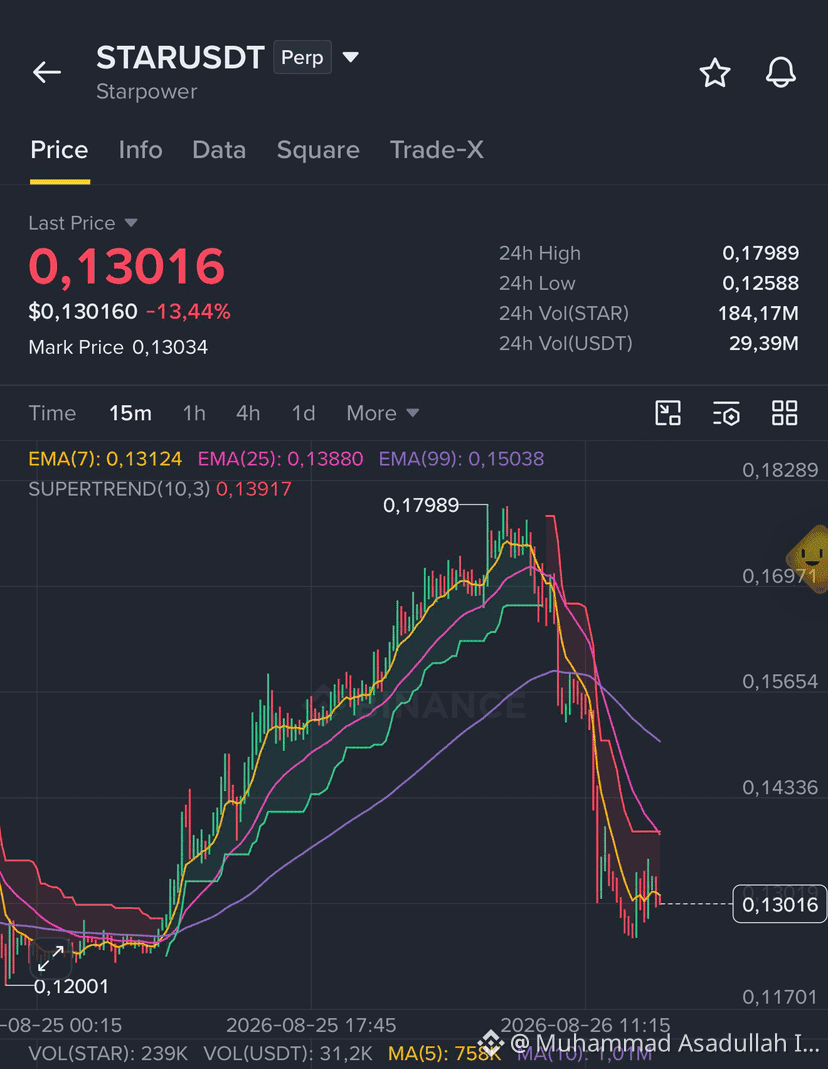The width and height of the screenshot is (828, 1069).
Task: Open the STARUSDT pair selector dropdown arrow
Action: pos(350,57)
